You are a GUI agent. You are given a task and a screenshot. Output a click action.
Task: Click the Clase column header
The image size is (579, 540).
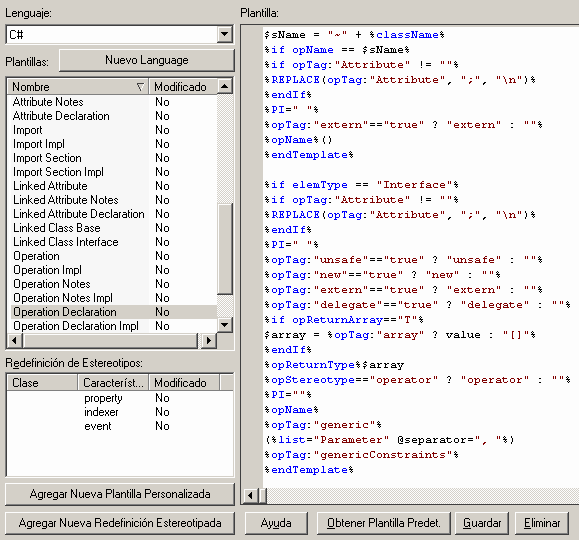pyautogui.click(x=42, y=383)
